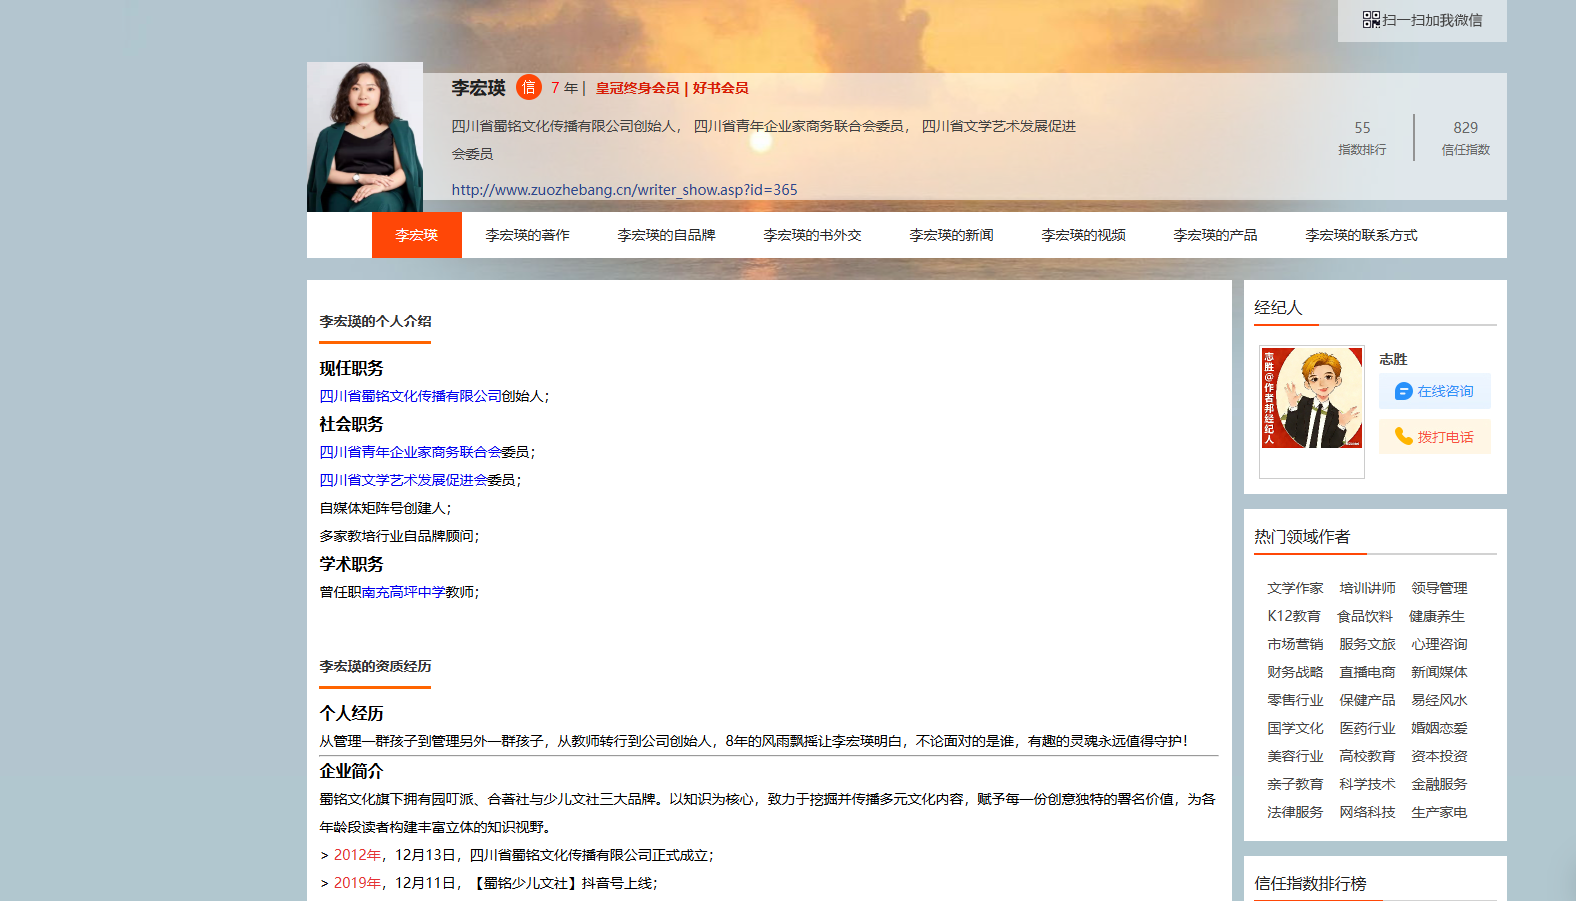
Task: Go to 李宏瑛的自品牌 tab
Action: [666, 235]
